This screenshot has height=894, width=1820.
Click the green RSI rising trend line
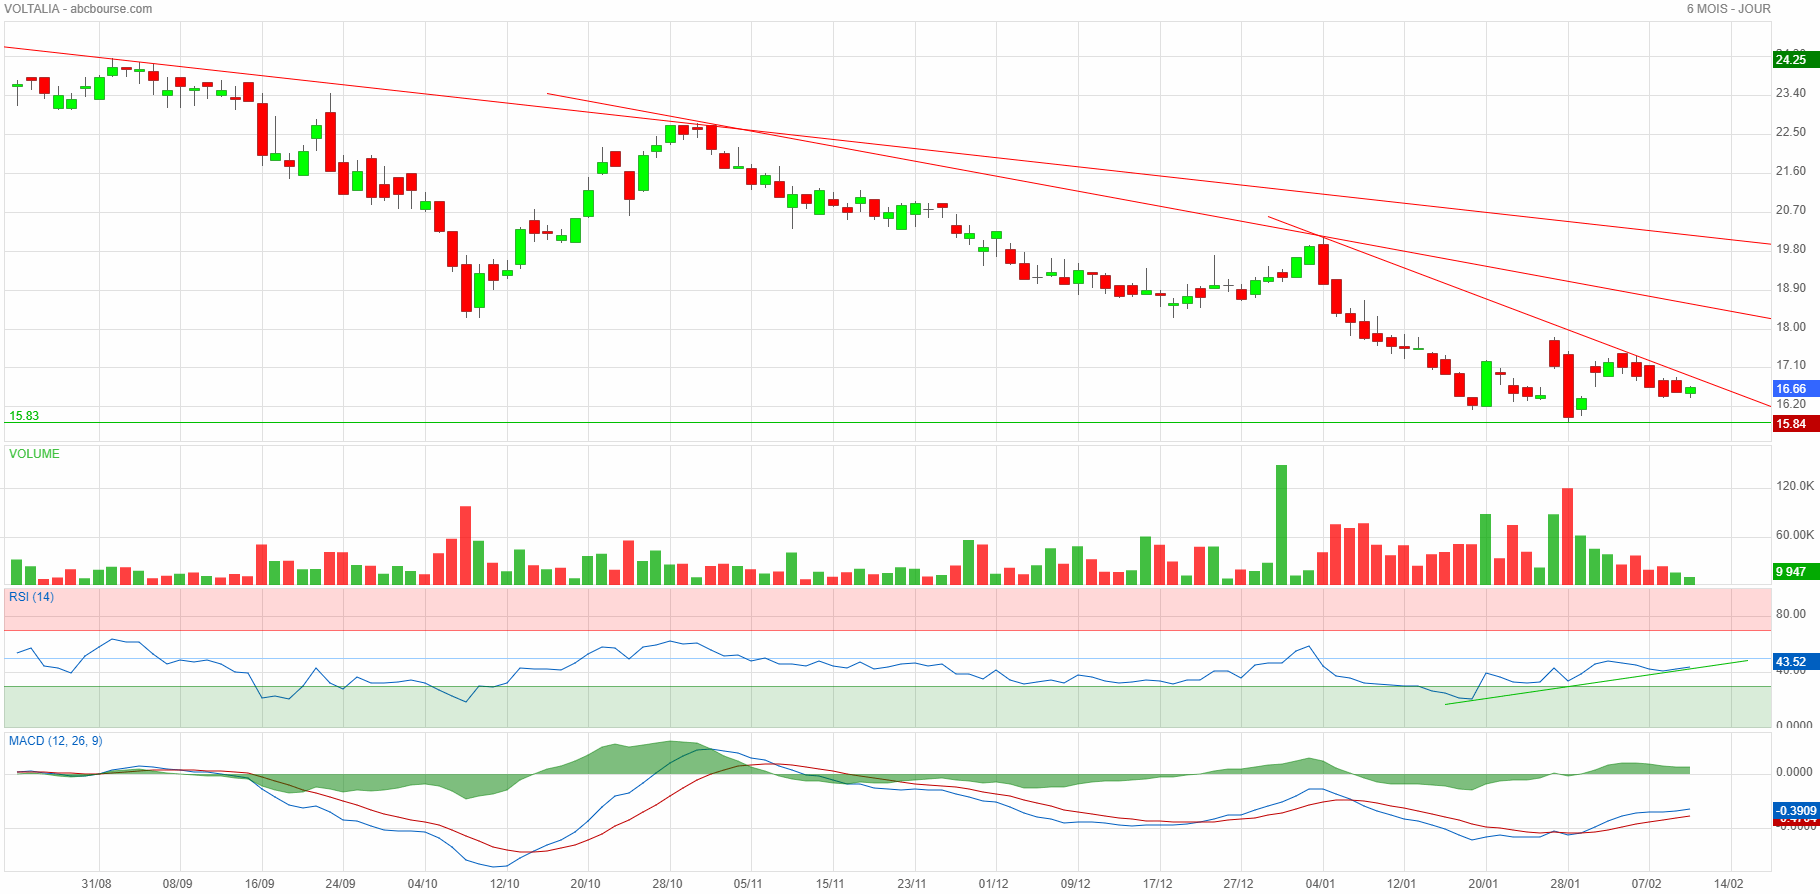click(1596, 682)
